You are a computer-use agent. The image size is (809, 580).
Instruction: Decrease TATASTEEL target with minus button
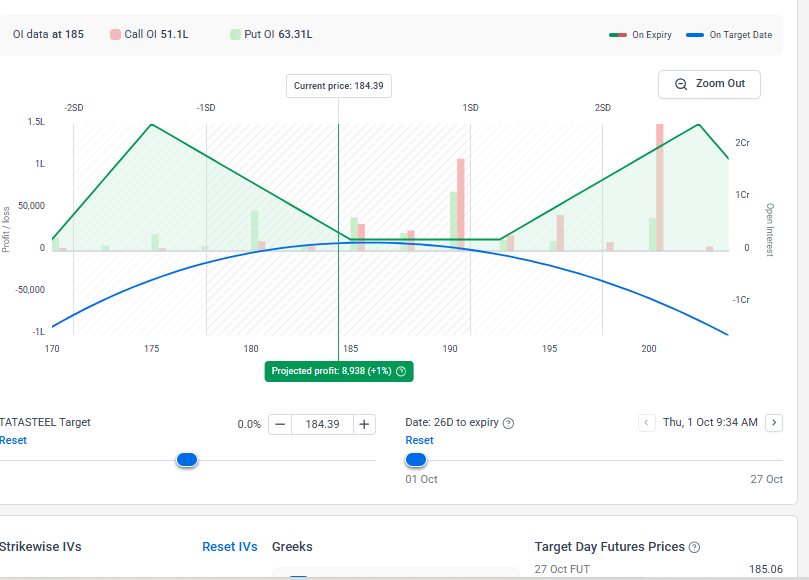coord(280,424)
